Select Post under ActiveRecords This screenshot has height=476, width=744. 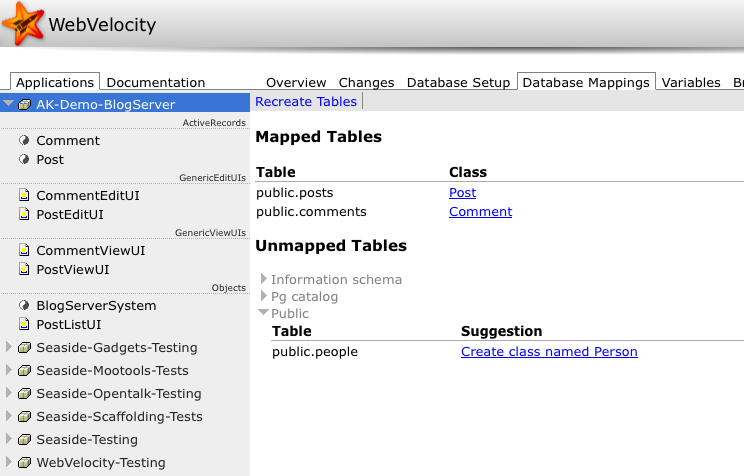tap(50, 159)
